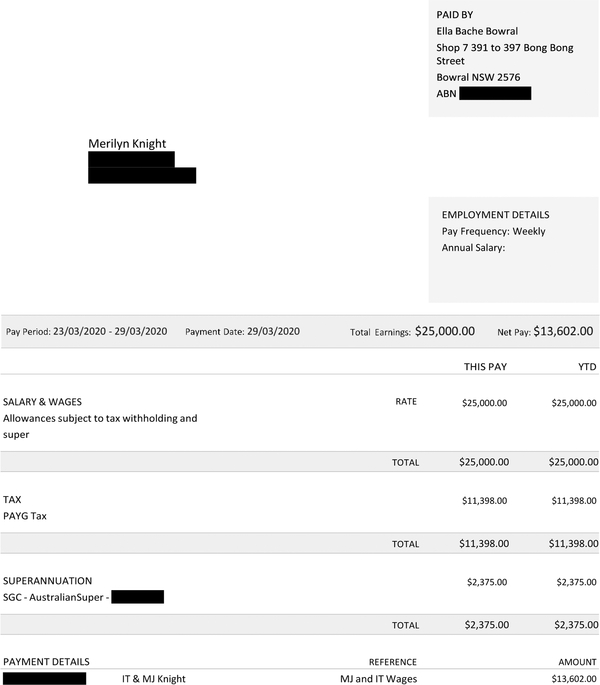Click the employee name Merilyn Knight
Viewport: 600px width, 685px height.
click(x=127, y=144)
